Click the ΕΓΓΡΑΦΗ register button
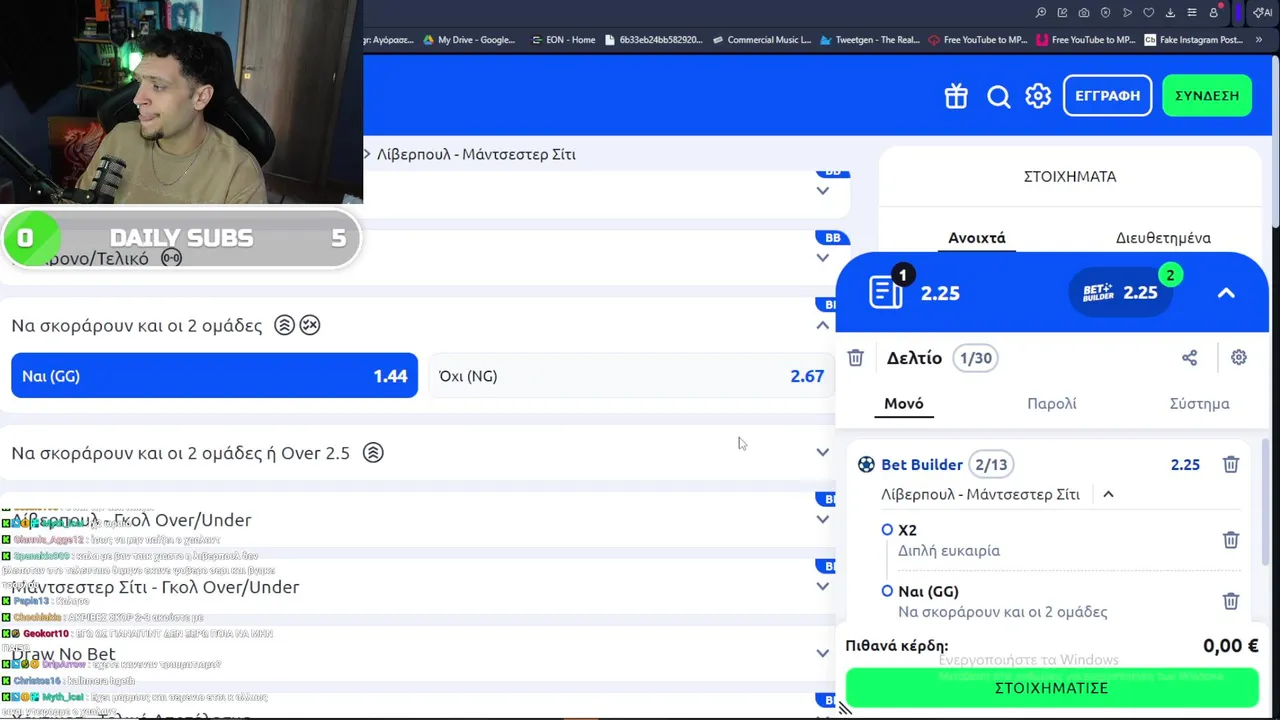 tap(1107, 96)
